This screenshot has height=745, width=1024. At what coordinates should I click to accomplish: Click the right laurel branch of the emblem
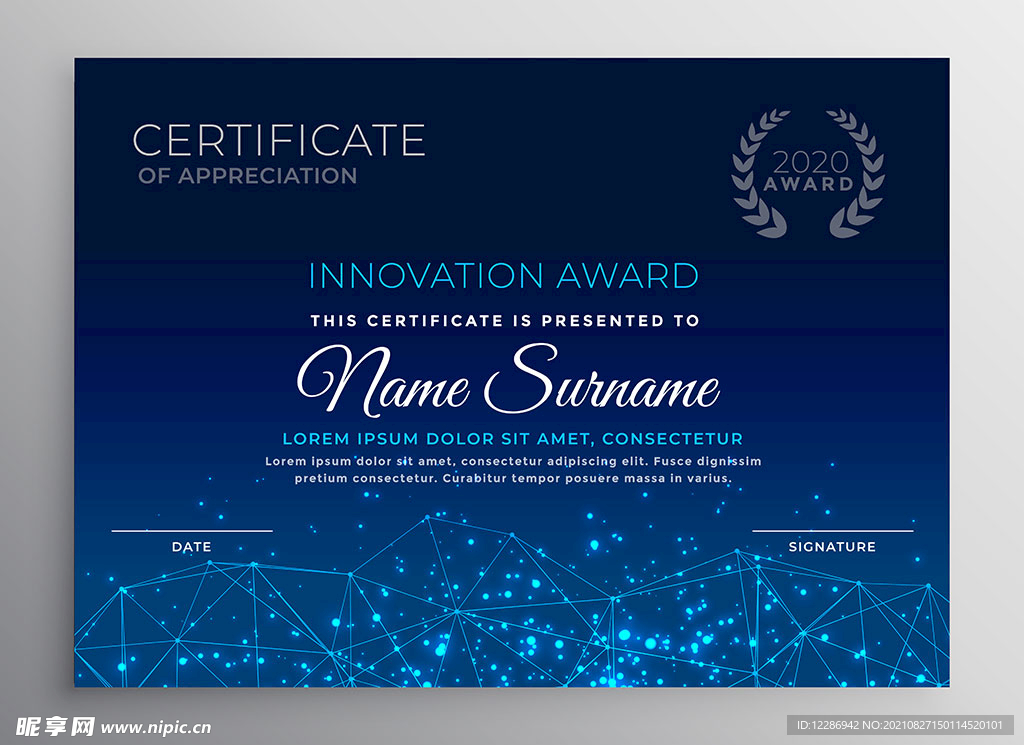click(856, 173)
